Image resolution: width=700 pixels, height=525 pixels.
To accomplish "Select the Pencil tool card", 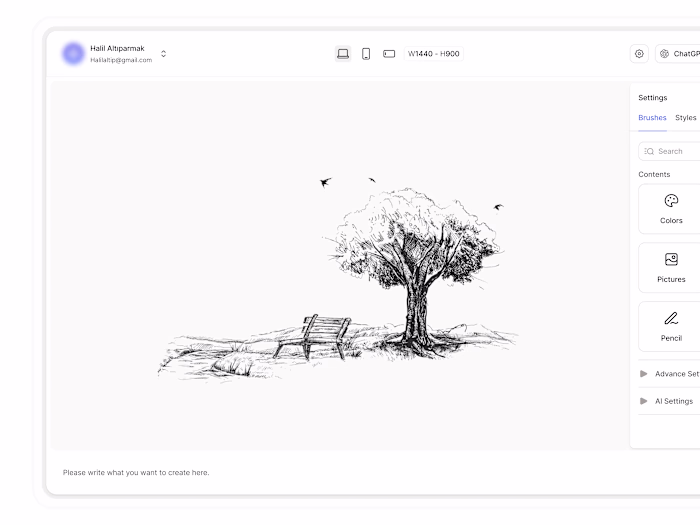I will pos(671,327).
